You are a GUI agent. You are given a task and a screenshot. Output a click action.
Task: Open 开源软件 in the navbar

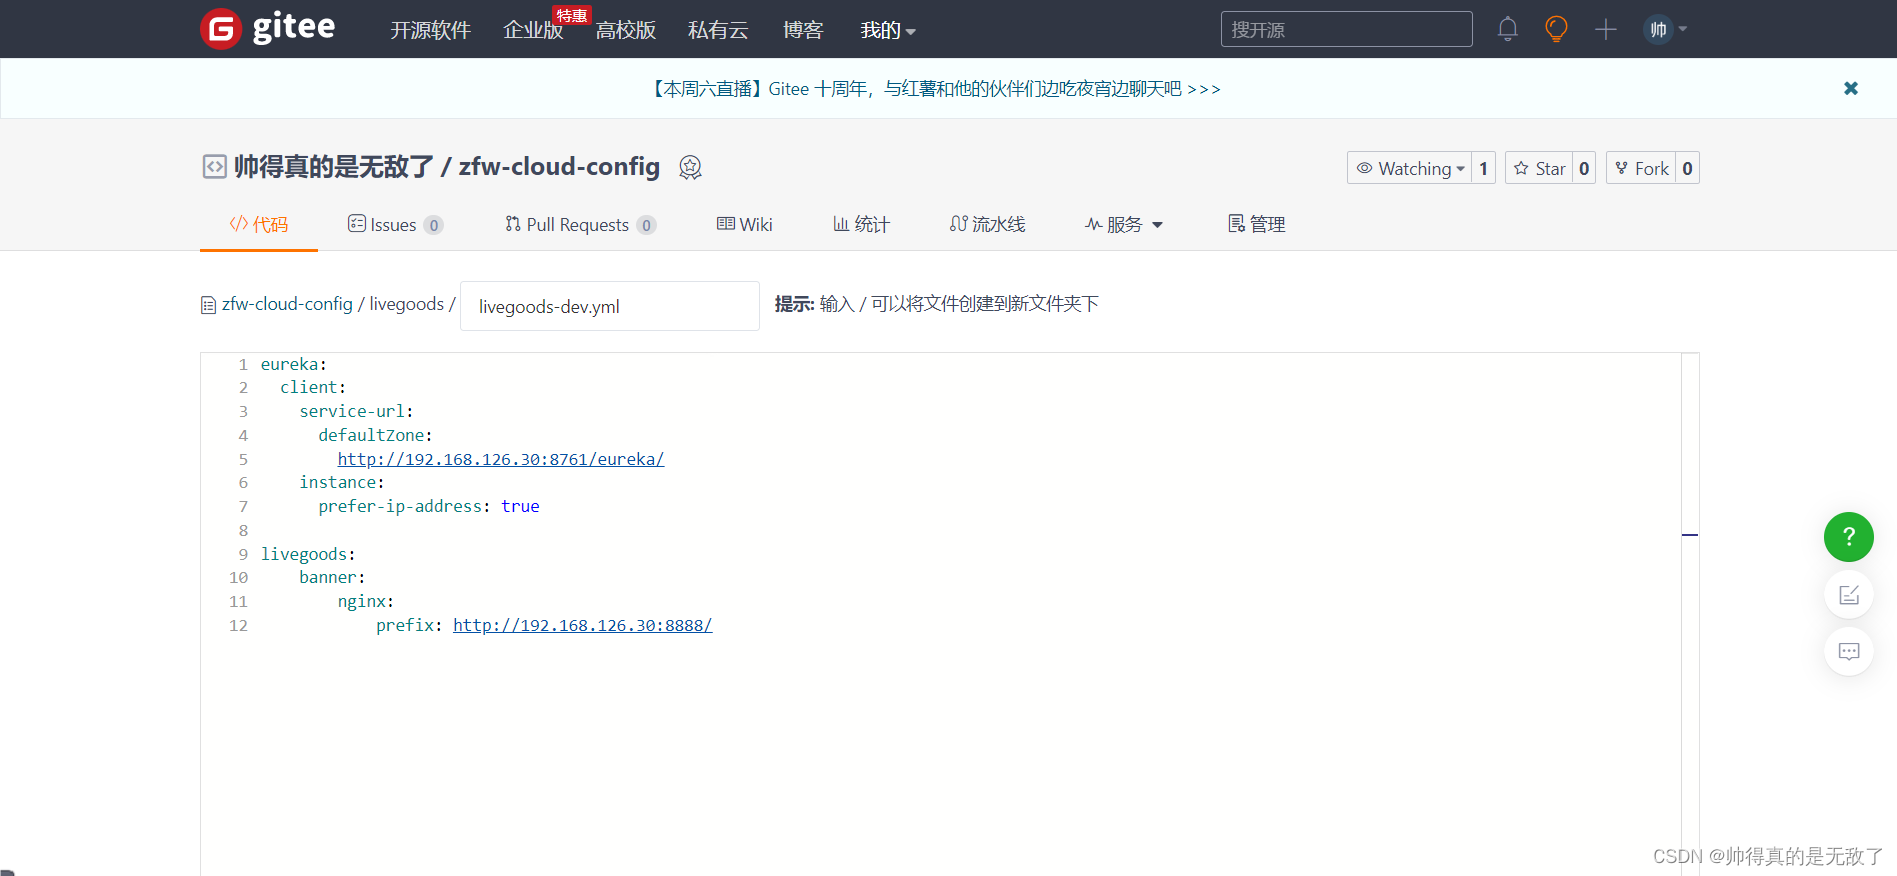pyautogui.click(x=430, y=30)
